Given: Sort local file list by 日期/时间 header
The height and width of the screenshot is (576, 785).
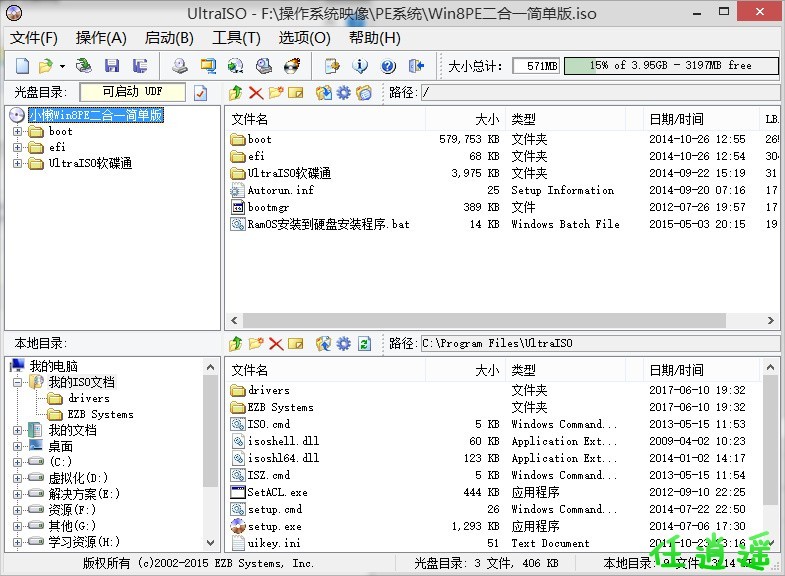Looking at the screenshot, I should pos(701,370).
